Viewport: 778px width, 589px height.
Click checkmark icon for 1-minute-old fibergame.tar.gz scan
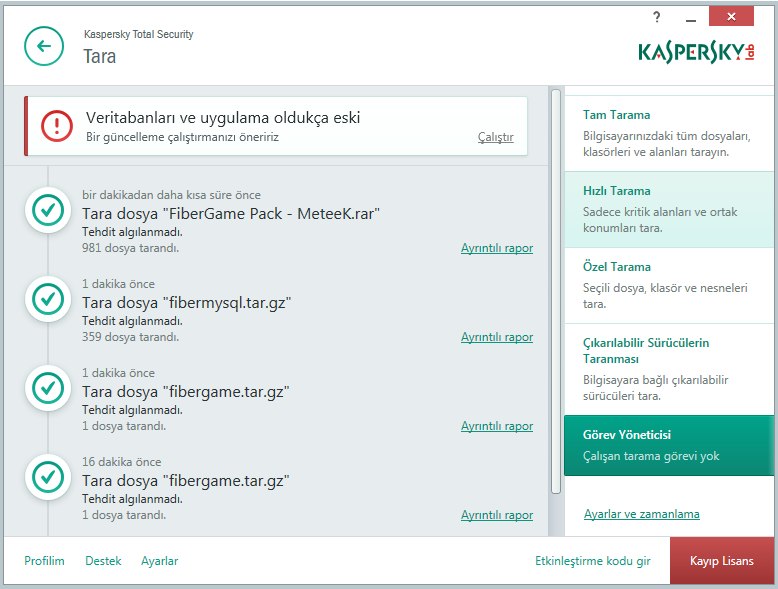[x=48, y=388]
